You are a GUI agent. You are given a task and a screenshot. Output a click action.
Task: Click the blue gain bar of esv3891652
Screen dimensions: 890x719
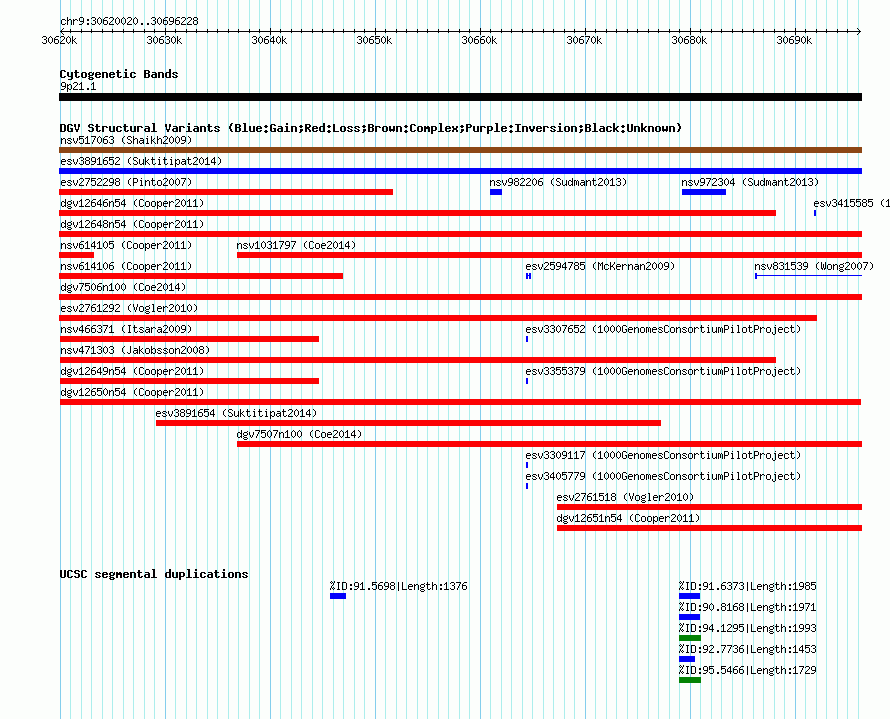point(460,171)
